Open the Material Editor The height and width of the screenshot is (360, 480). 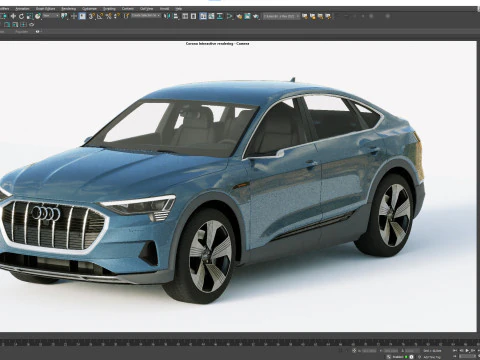(230, 16)
